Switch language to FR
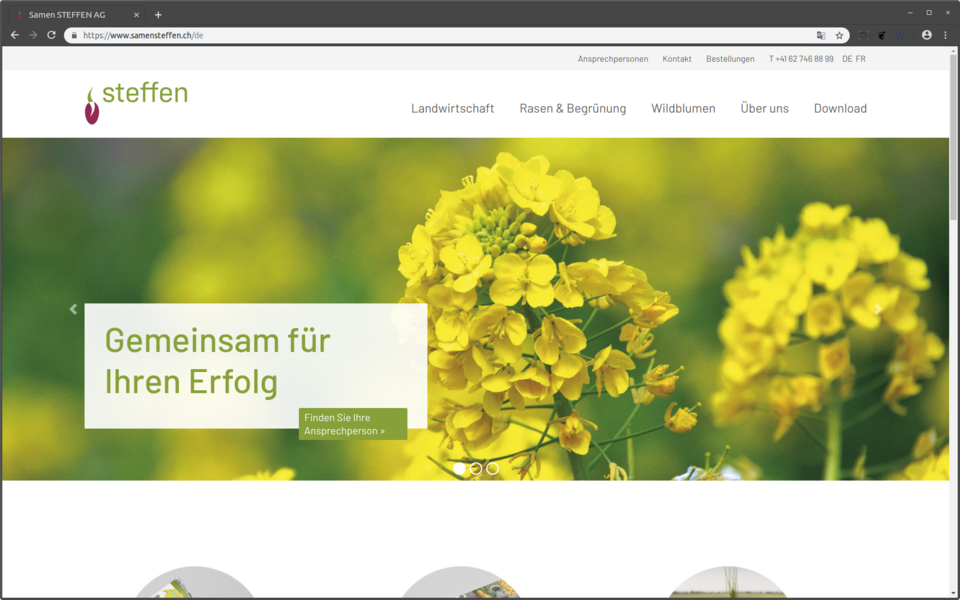 [861, 59]
